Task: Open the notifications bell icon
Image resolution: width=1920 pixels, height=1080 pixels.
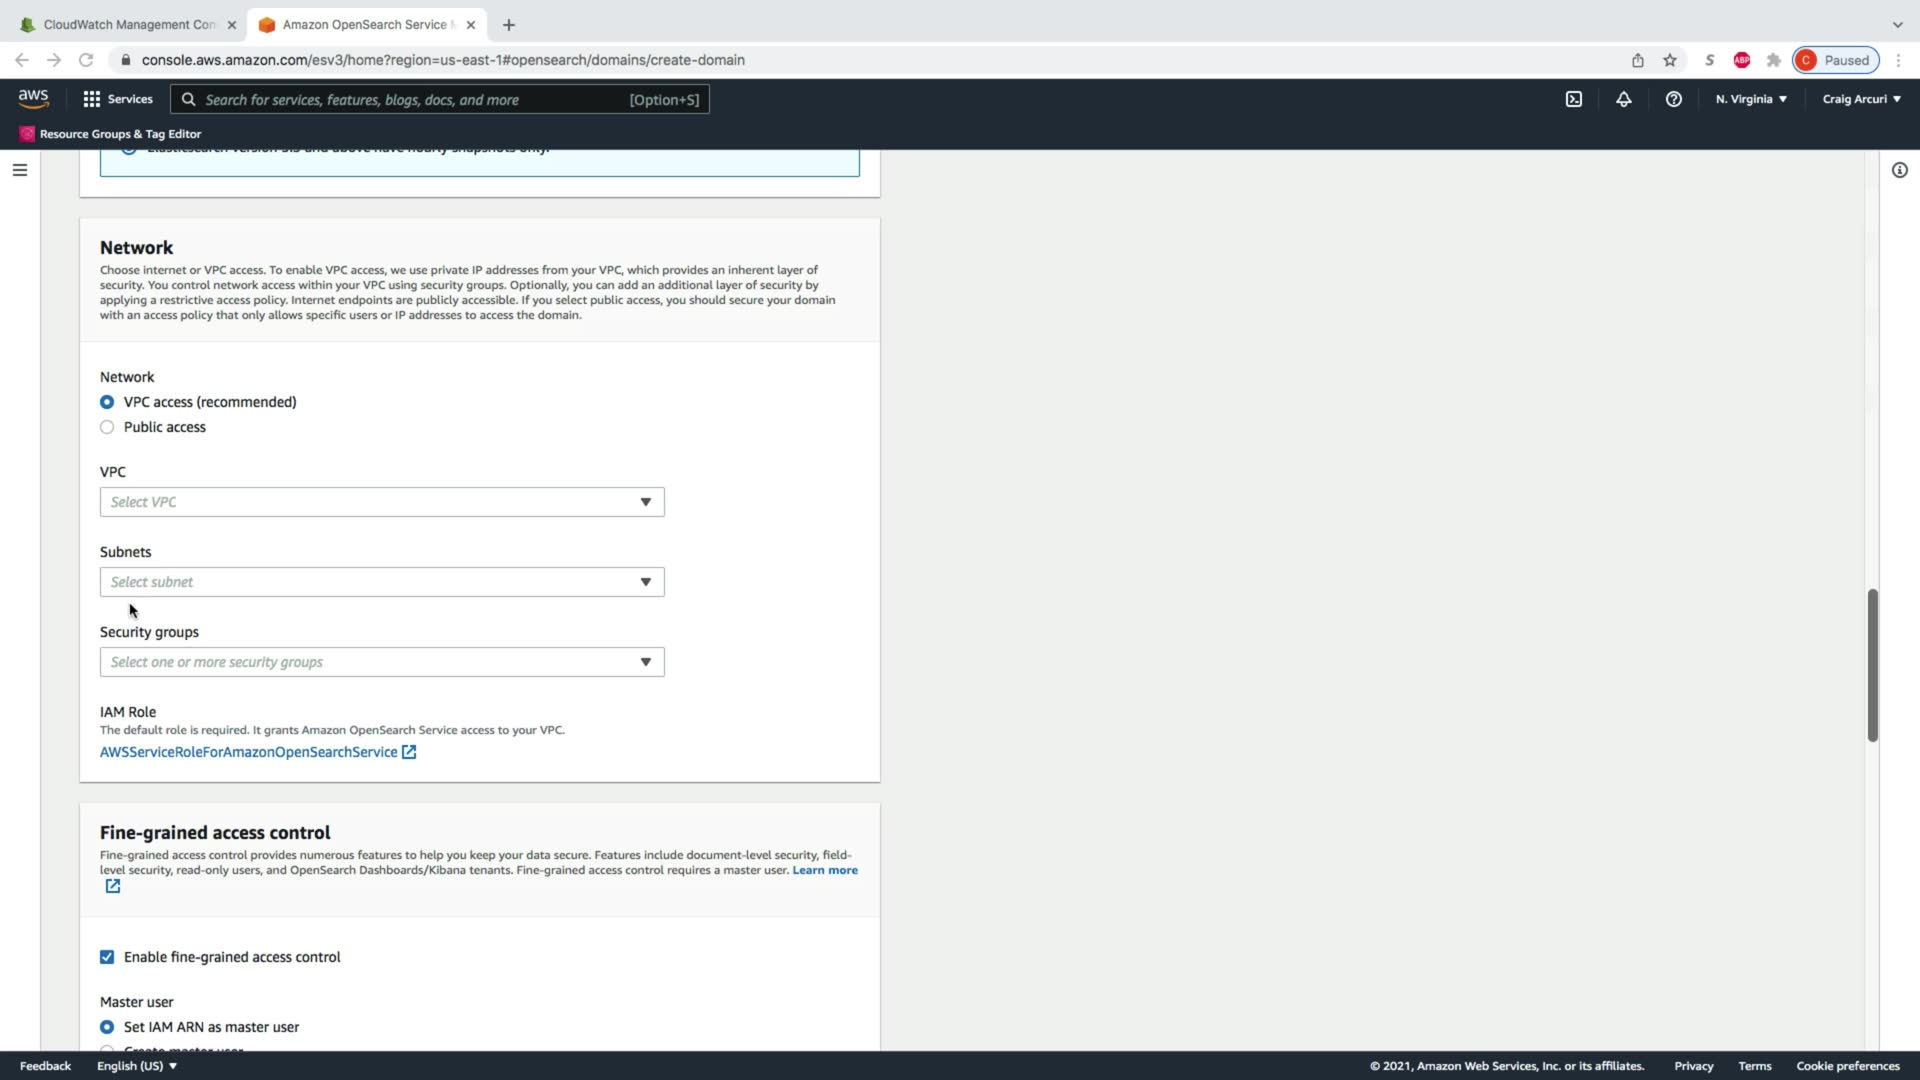Action: [x=1623, y=99]
